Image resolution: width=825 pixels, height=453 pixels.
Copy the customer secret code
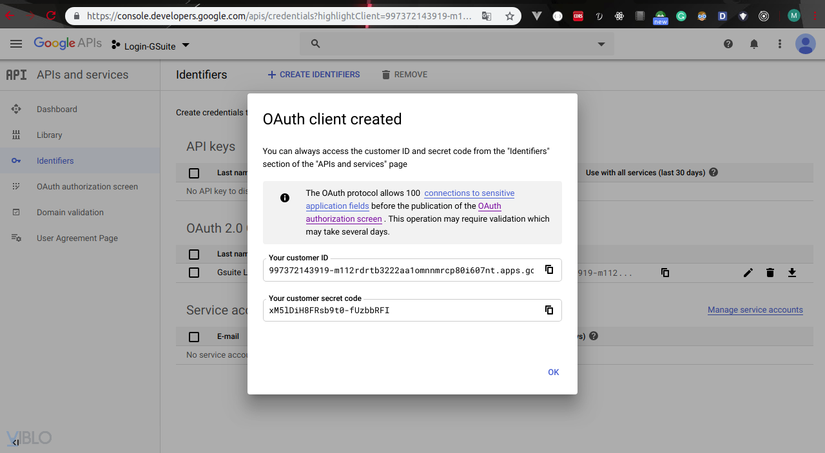point(549,310)
